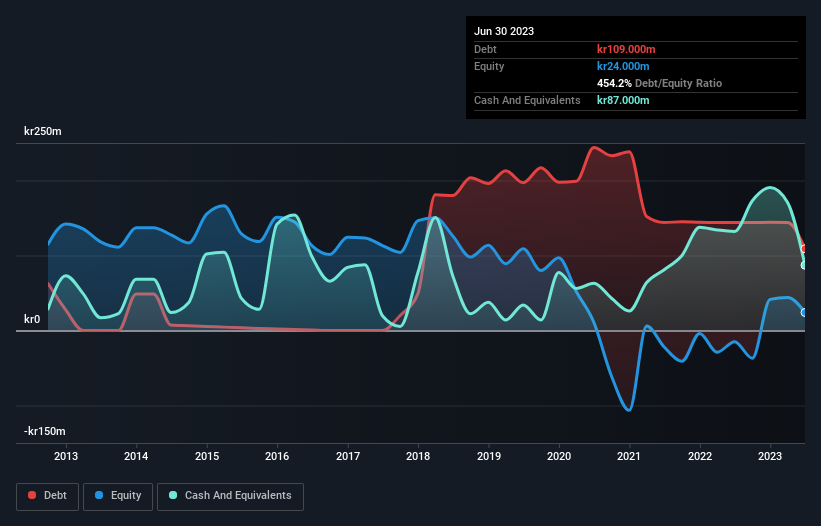Screen dimensions: 821x526
Task: Click the 2021 x-axis label
Action: click(x=629, y=456)
